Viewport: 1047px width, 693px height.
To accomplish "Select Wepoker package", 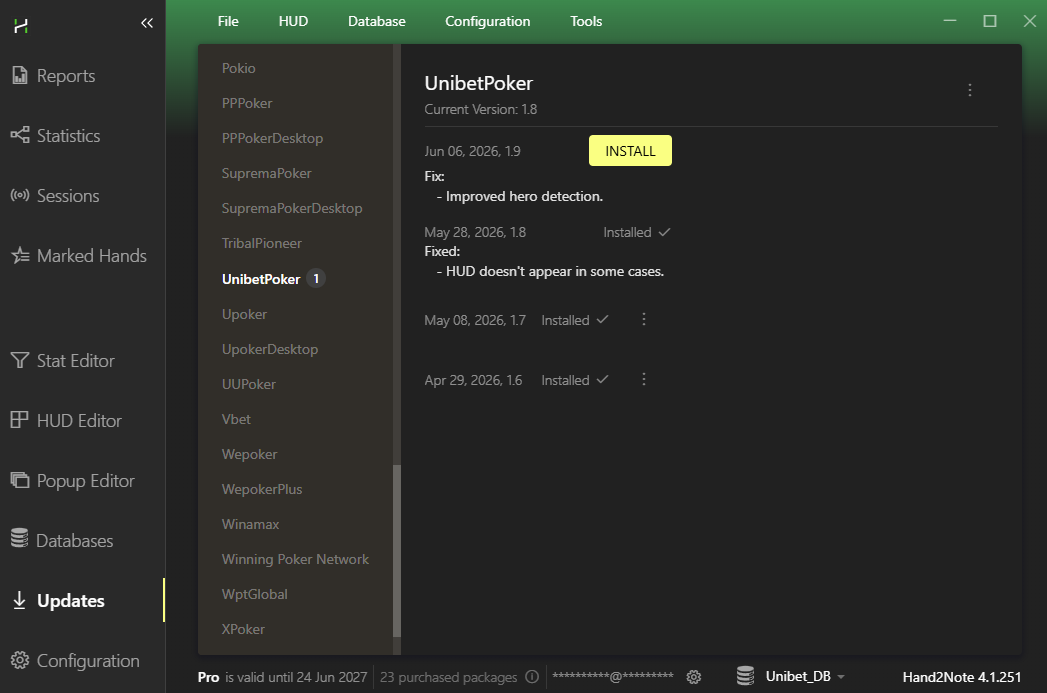I will pos(249,454).
